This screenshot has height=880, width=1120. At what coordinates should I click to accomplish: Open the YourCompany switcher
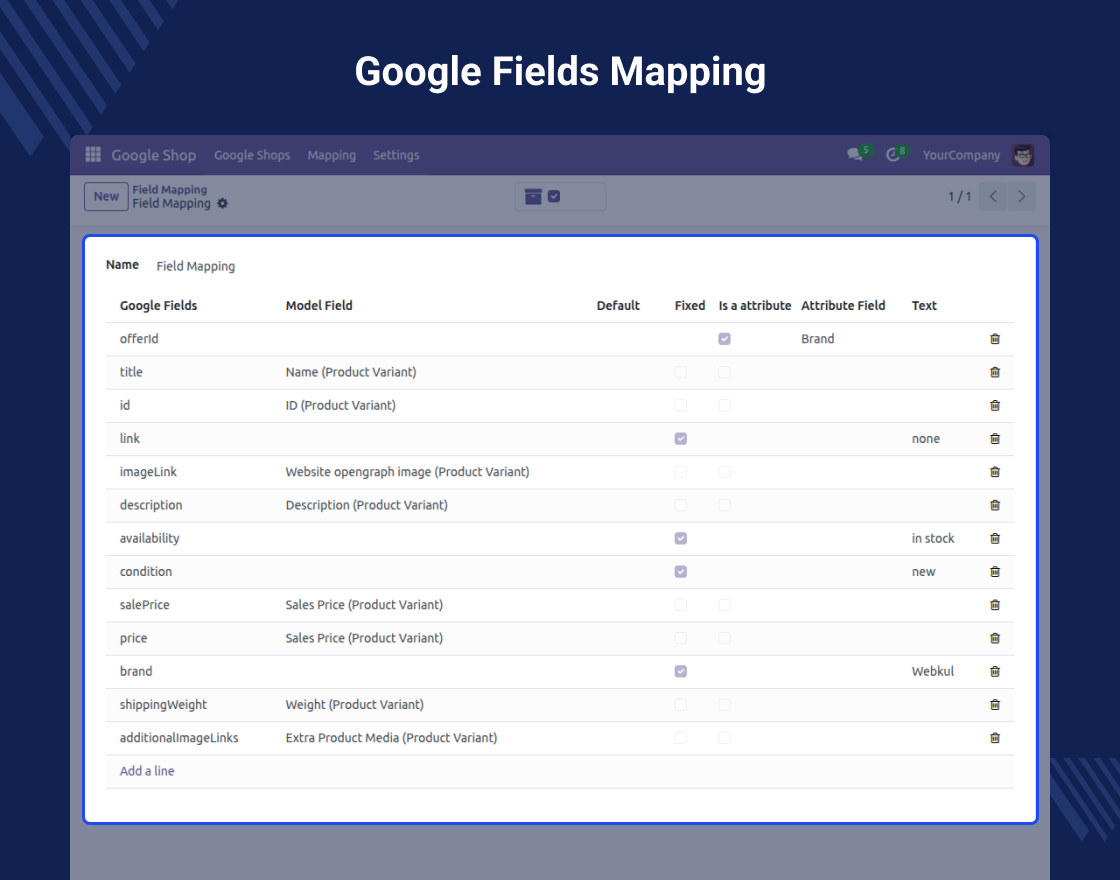(961, 155)
